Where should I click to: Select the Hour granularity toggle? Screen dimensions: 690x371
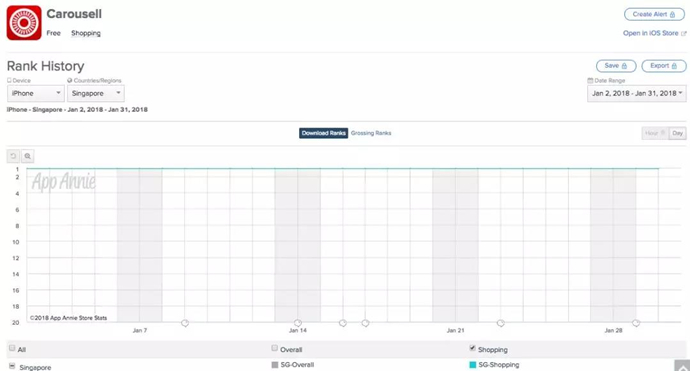coord(655,133)
